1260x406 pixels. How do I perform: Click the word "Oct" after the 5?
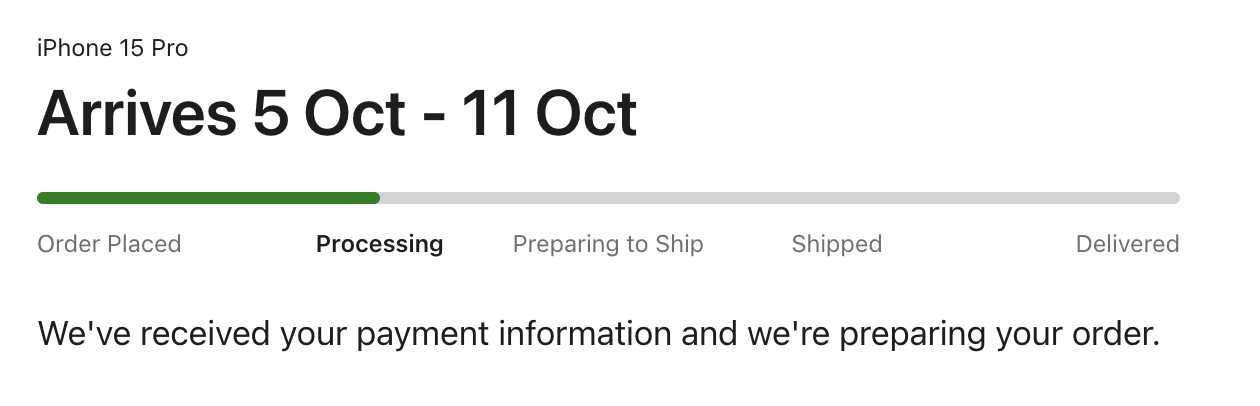(355, 113)
